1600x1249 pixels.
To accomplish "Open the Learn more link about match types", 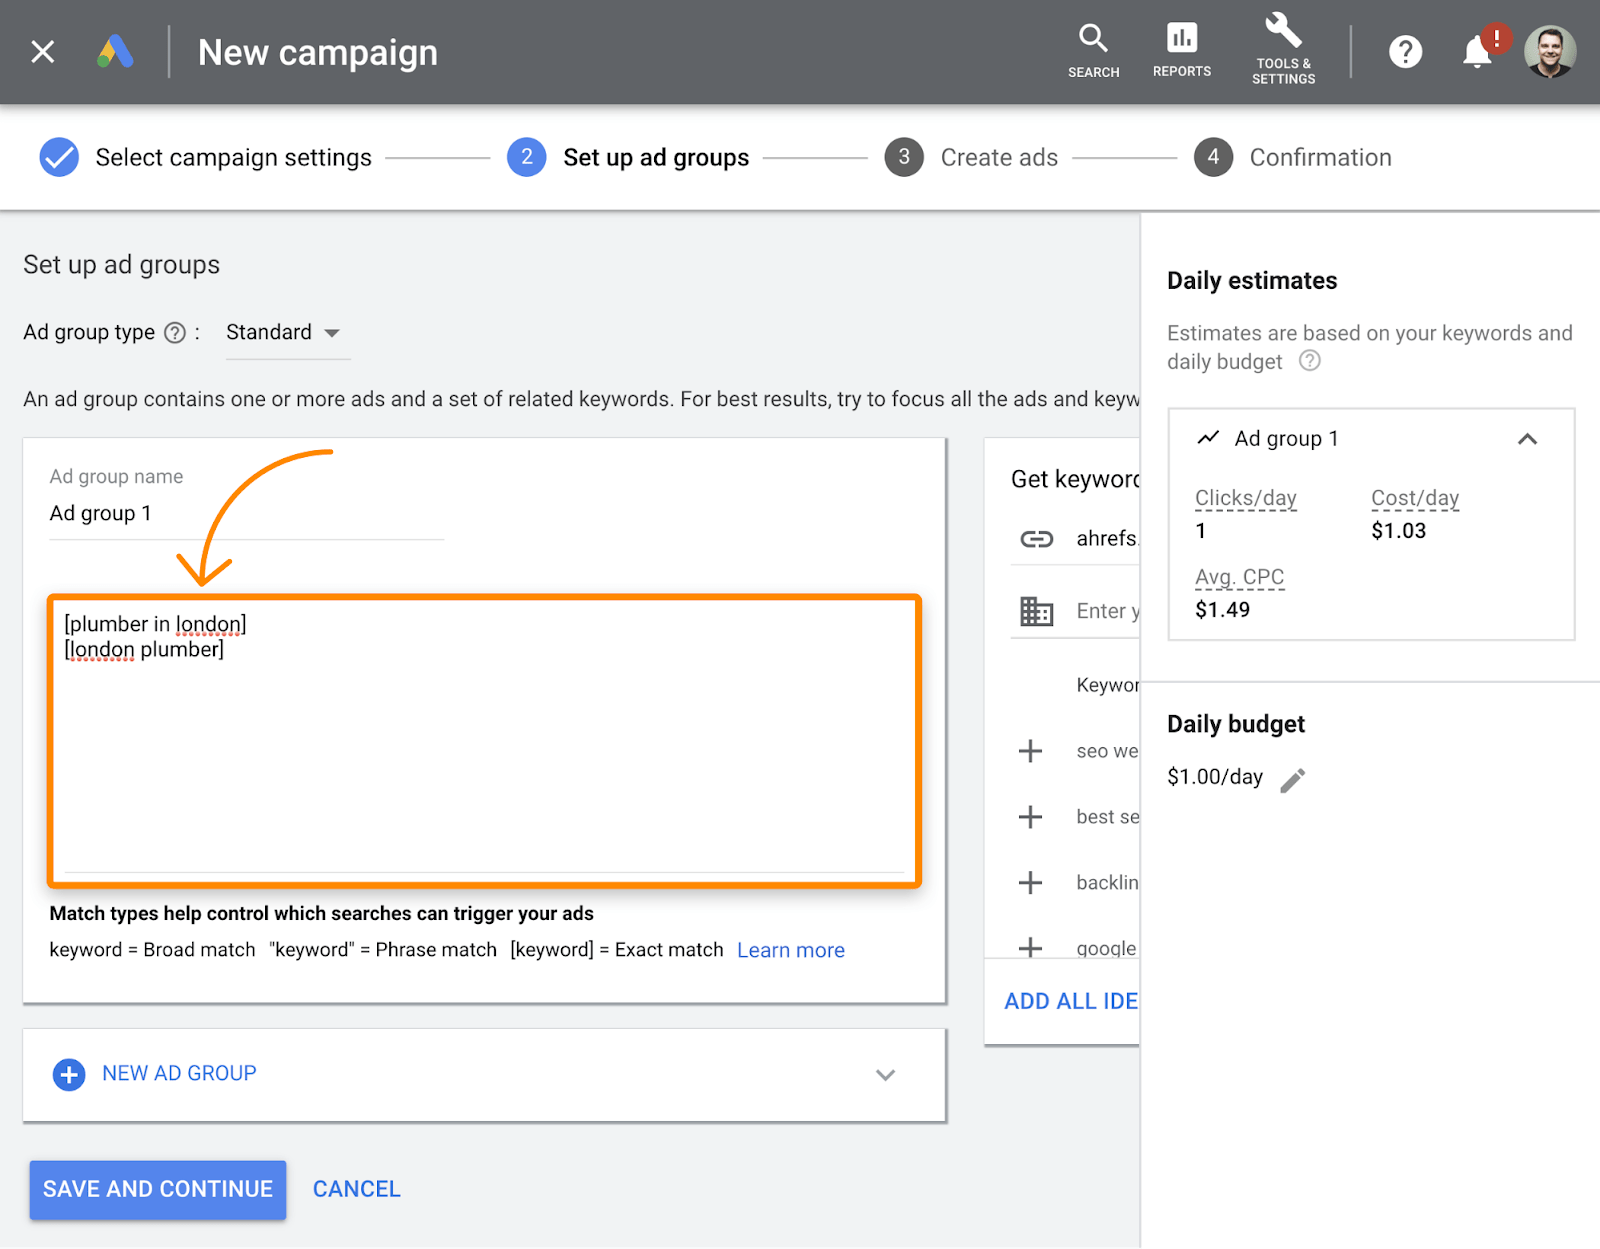I will click(x=790, y=949).
